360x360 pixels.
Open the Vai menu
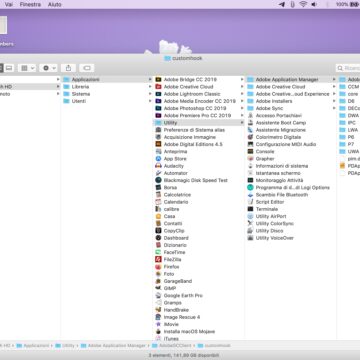point(9,4)
